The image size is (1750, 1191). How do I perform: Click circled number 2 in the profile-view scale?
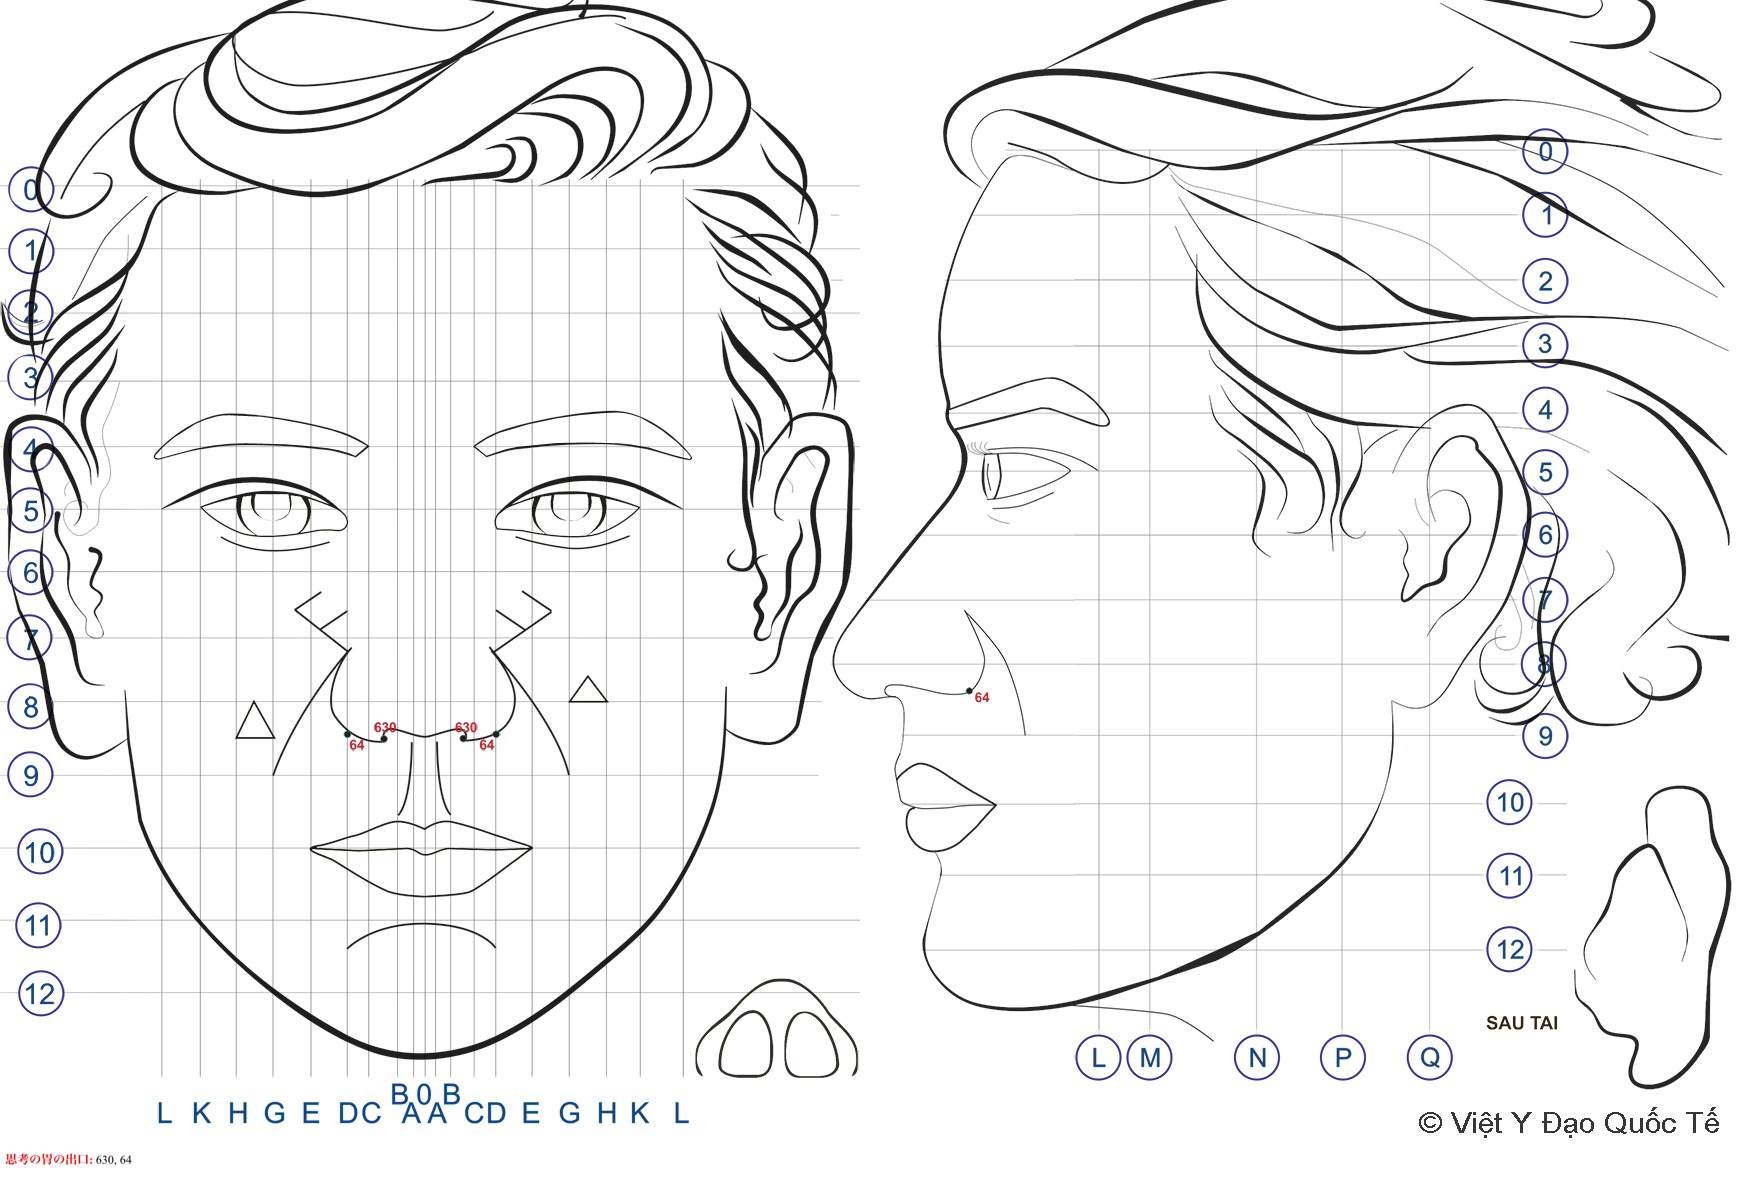pyautogui.click(x=1545, y=281)
